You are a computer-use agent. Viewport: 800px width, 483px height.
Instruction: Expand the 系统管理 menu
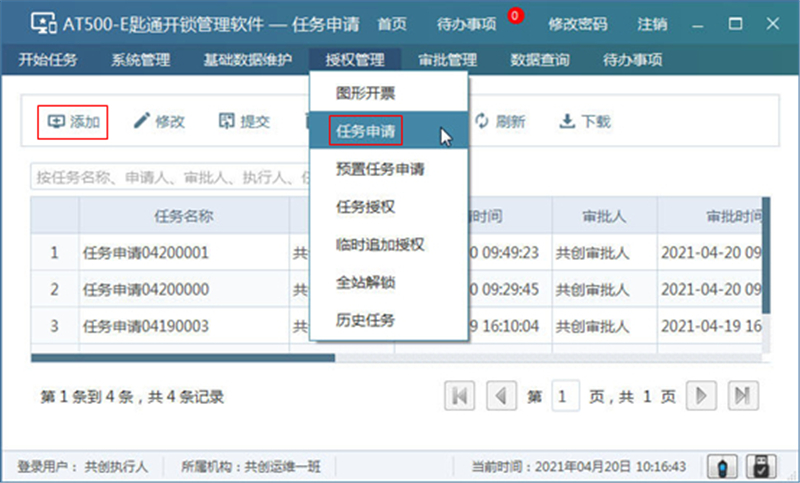click(x=140, y=60)
